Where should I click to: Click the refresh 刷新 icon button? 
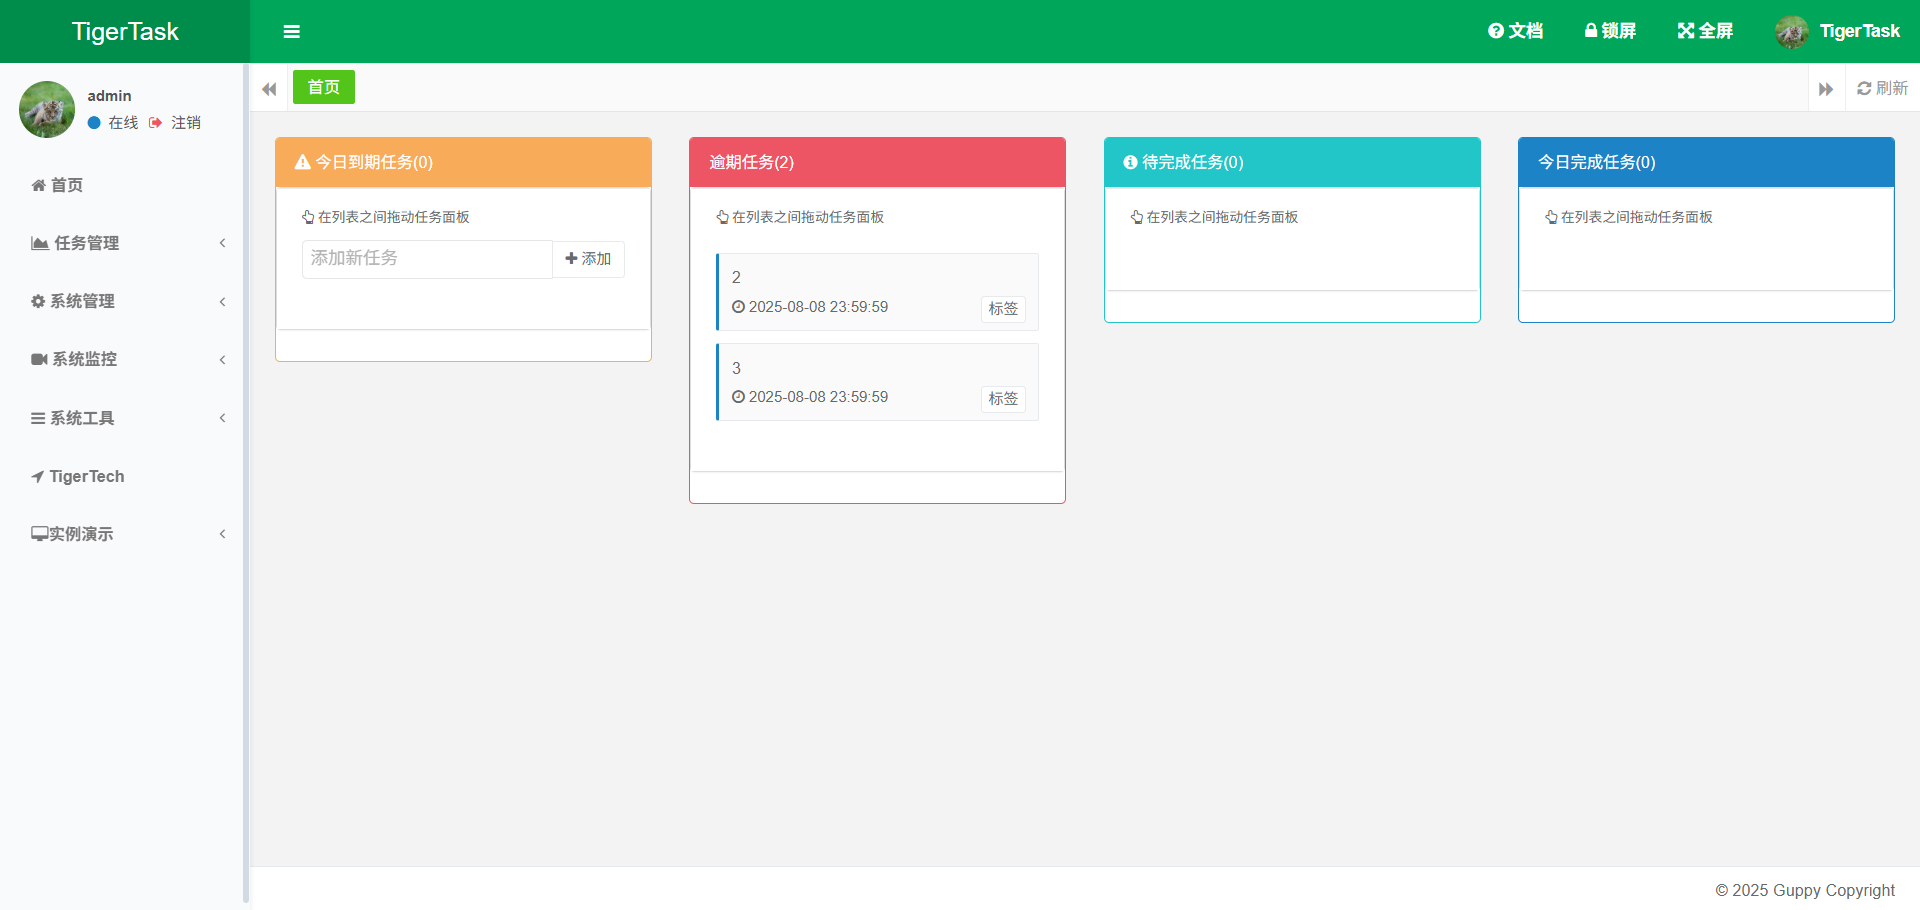click(x=1882, y=89)
